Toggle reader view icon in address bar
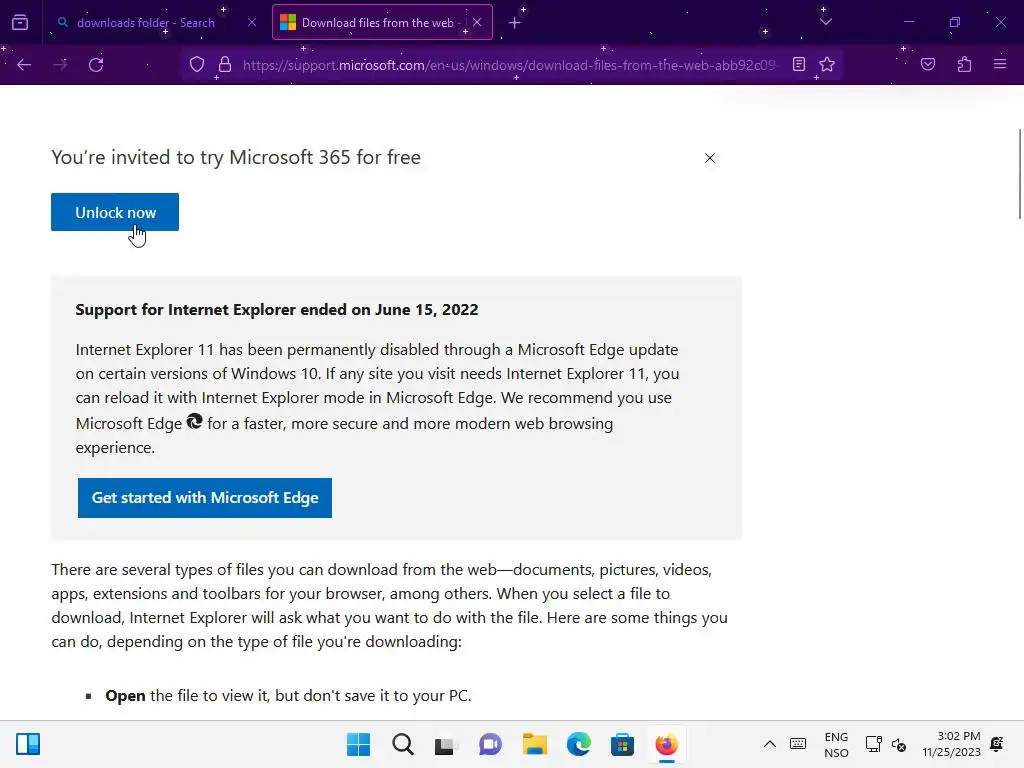Screen dimensions: 1024x768 coord(799,65)
